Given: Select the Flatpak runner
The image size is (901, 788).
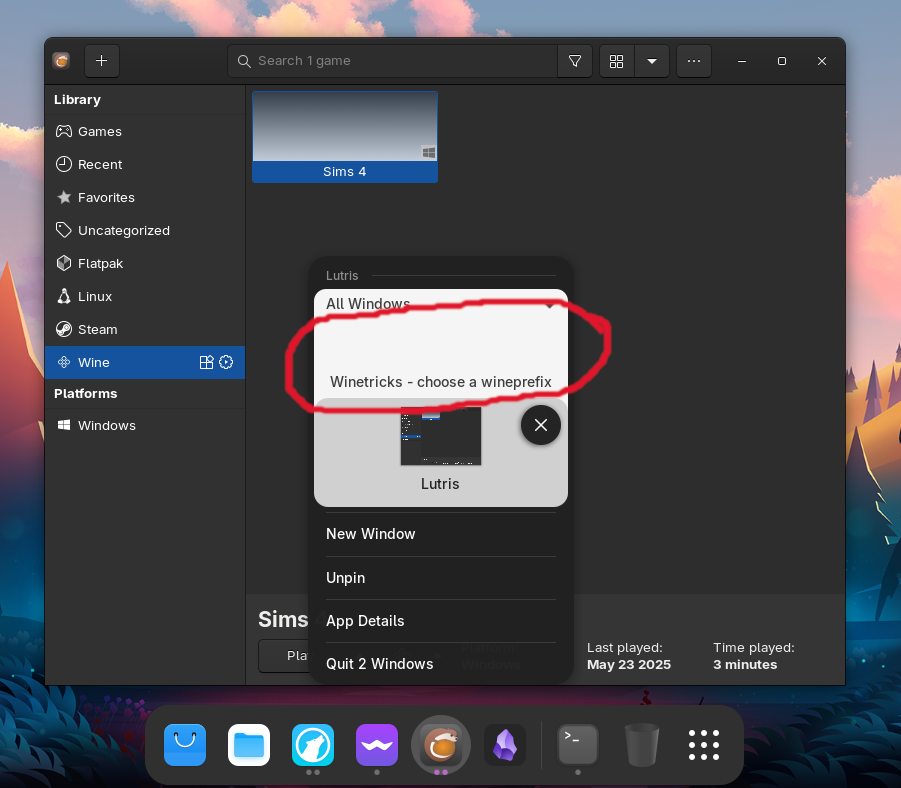Looking at the screenshot, I should (x=145, y=263).
